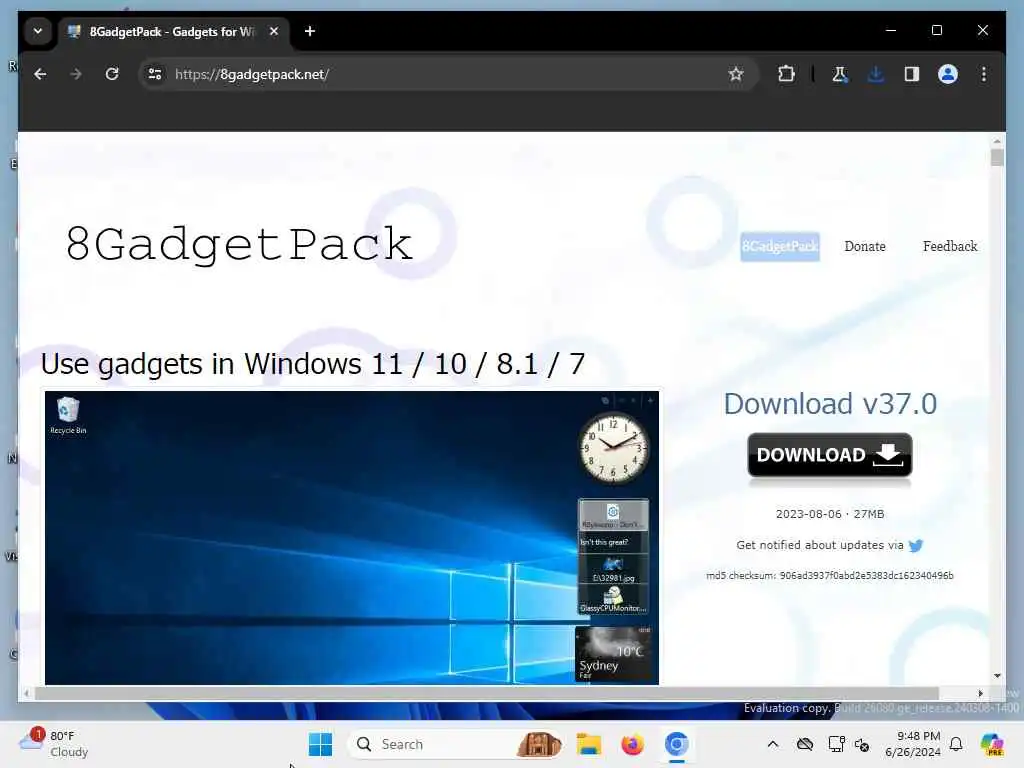Show the browser downloads icon
Image resolution: width=1024 pixels, height=768 pixels.
[x=876, y=74]
